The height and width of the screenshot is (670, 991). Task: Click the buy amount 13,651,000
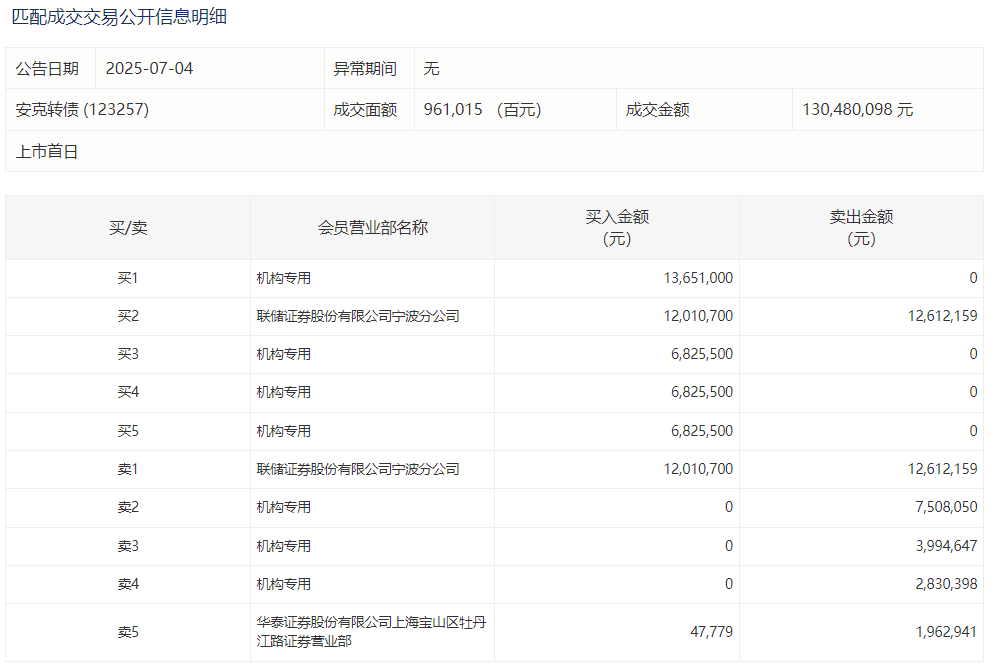[697, 278]
